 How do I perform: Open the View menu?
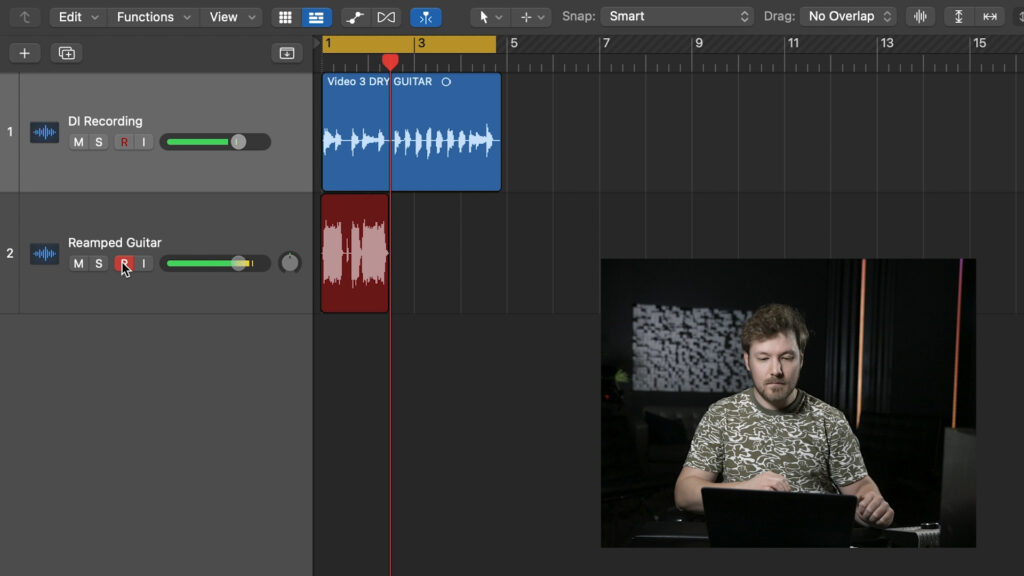pyautogui.click(x=231, y=17)
